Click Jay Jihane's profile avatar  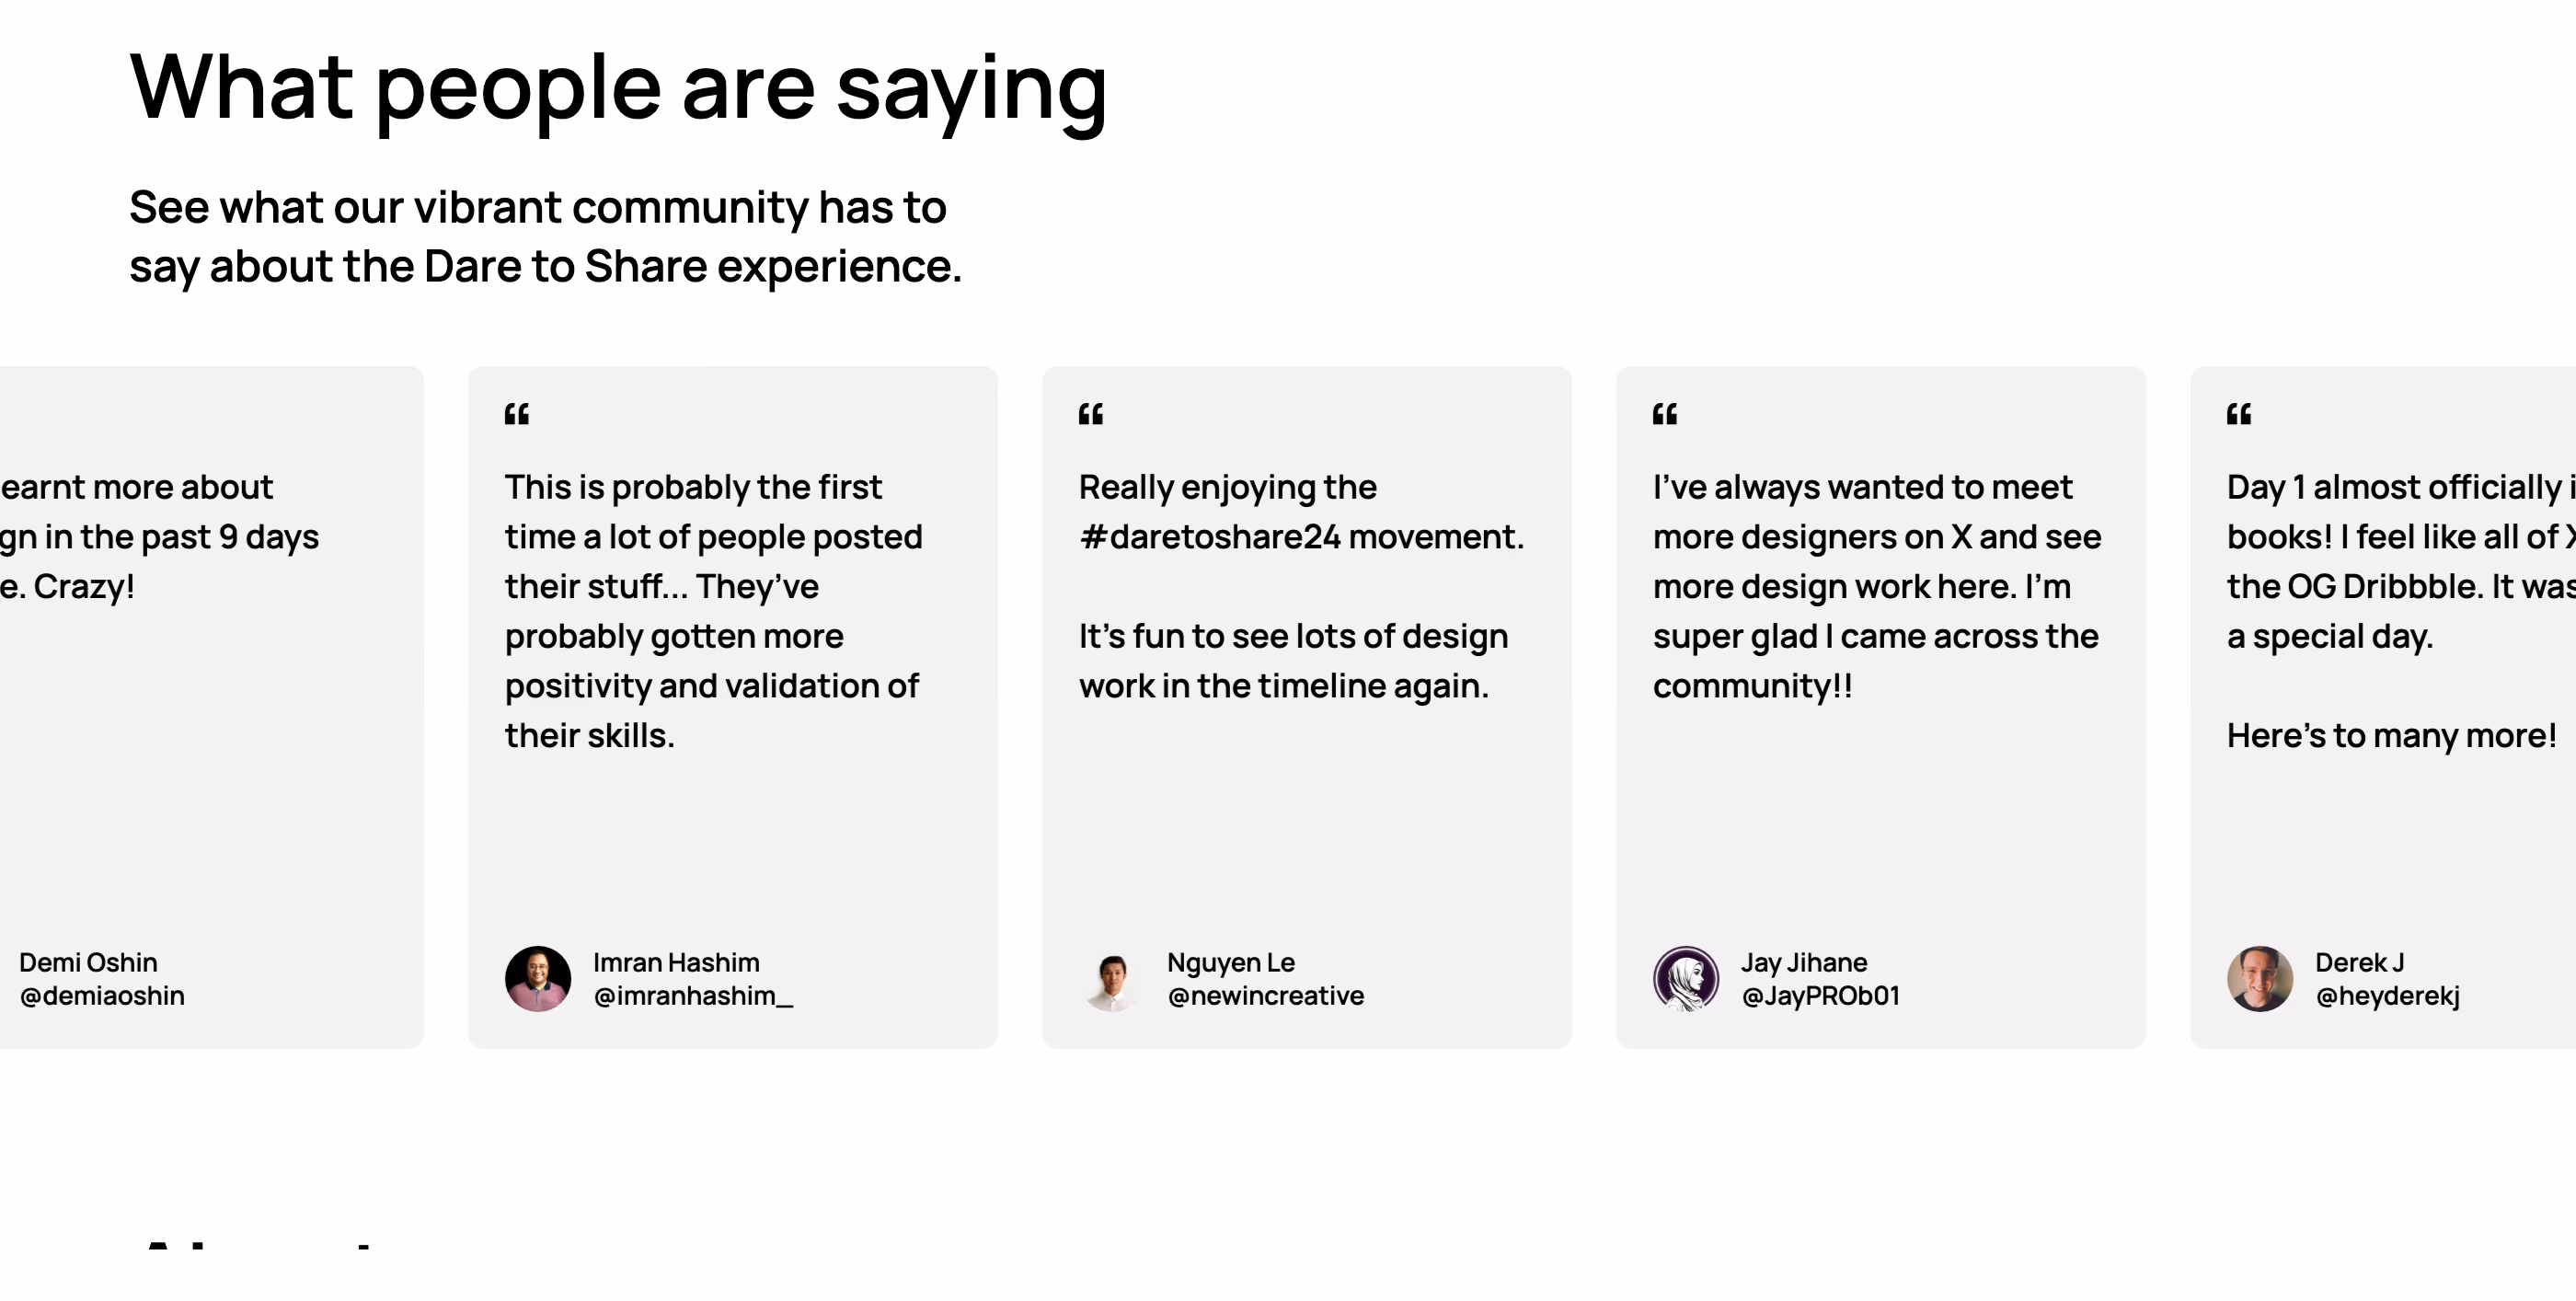click(x=1686, y=979)
